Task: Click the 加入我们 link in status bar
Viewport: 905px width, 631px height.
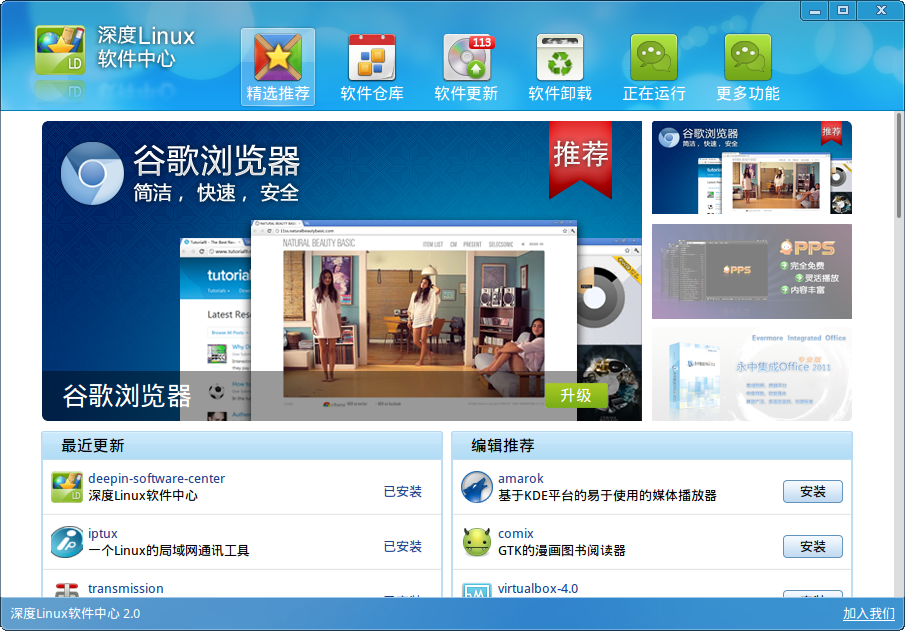Action: pos(869,614)
